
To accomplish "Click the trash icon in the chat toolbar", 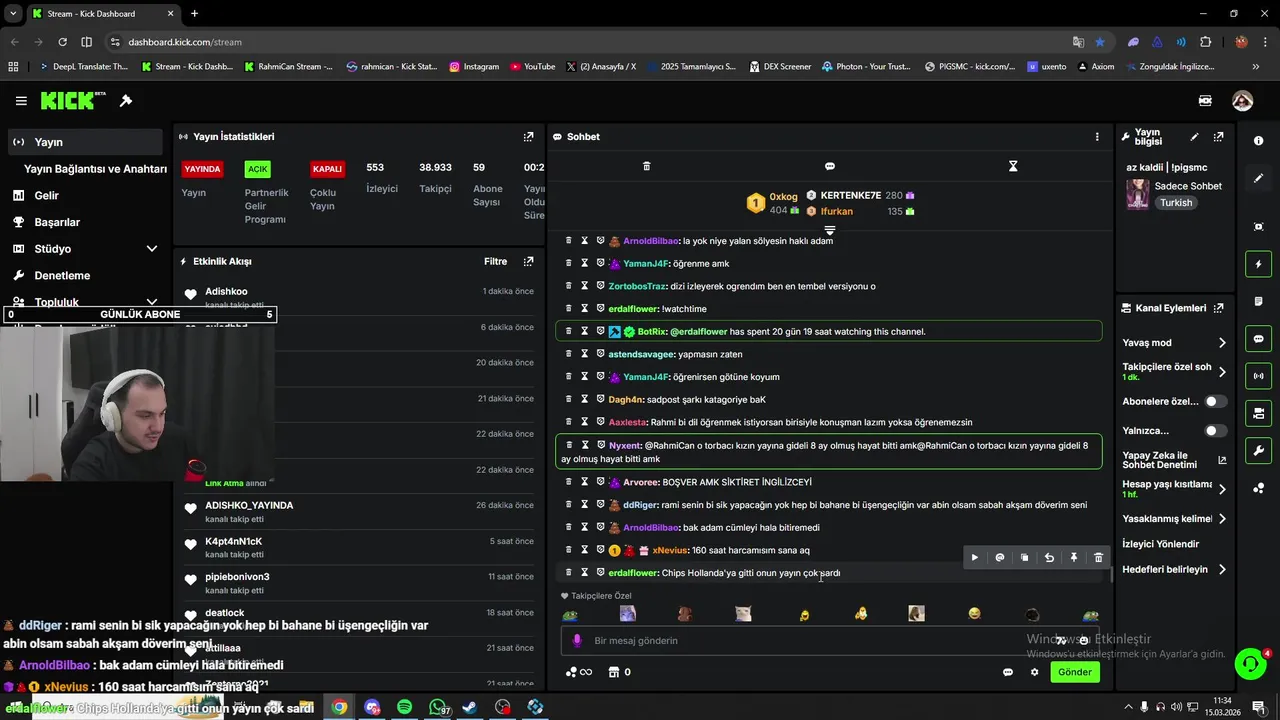I will (x=646, y=166).
